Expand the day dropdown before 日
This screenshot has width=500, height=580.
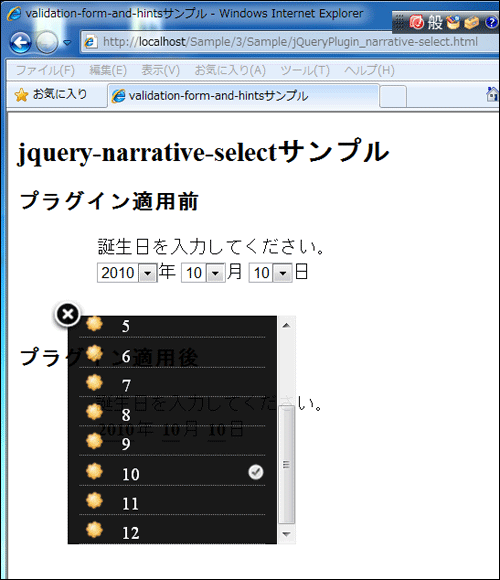pos(283,273)
